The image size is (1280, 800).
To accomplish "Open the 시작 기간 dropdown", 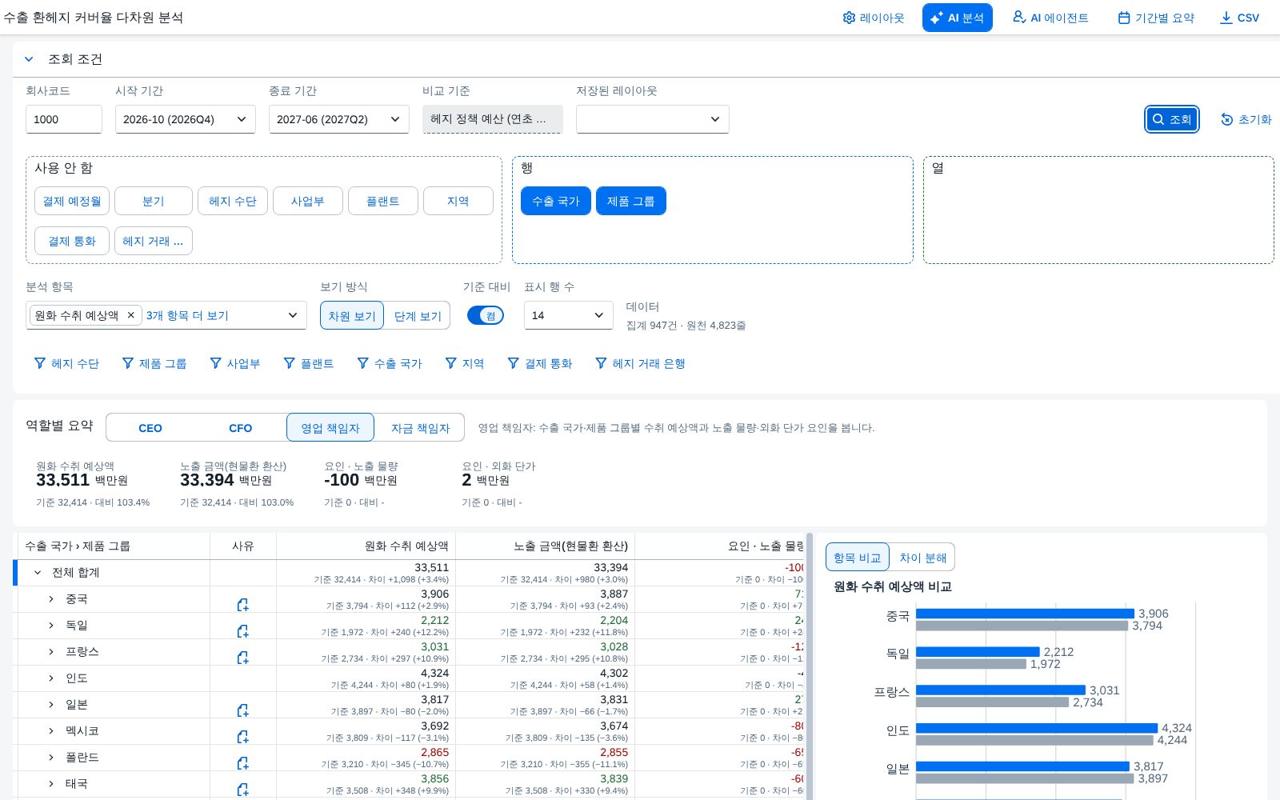I will (x=185, y=119).
